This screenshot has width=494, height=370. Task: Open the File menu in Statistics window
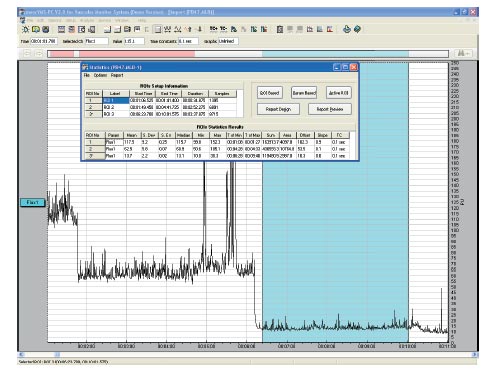coord(87,75)
